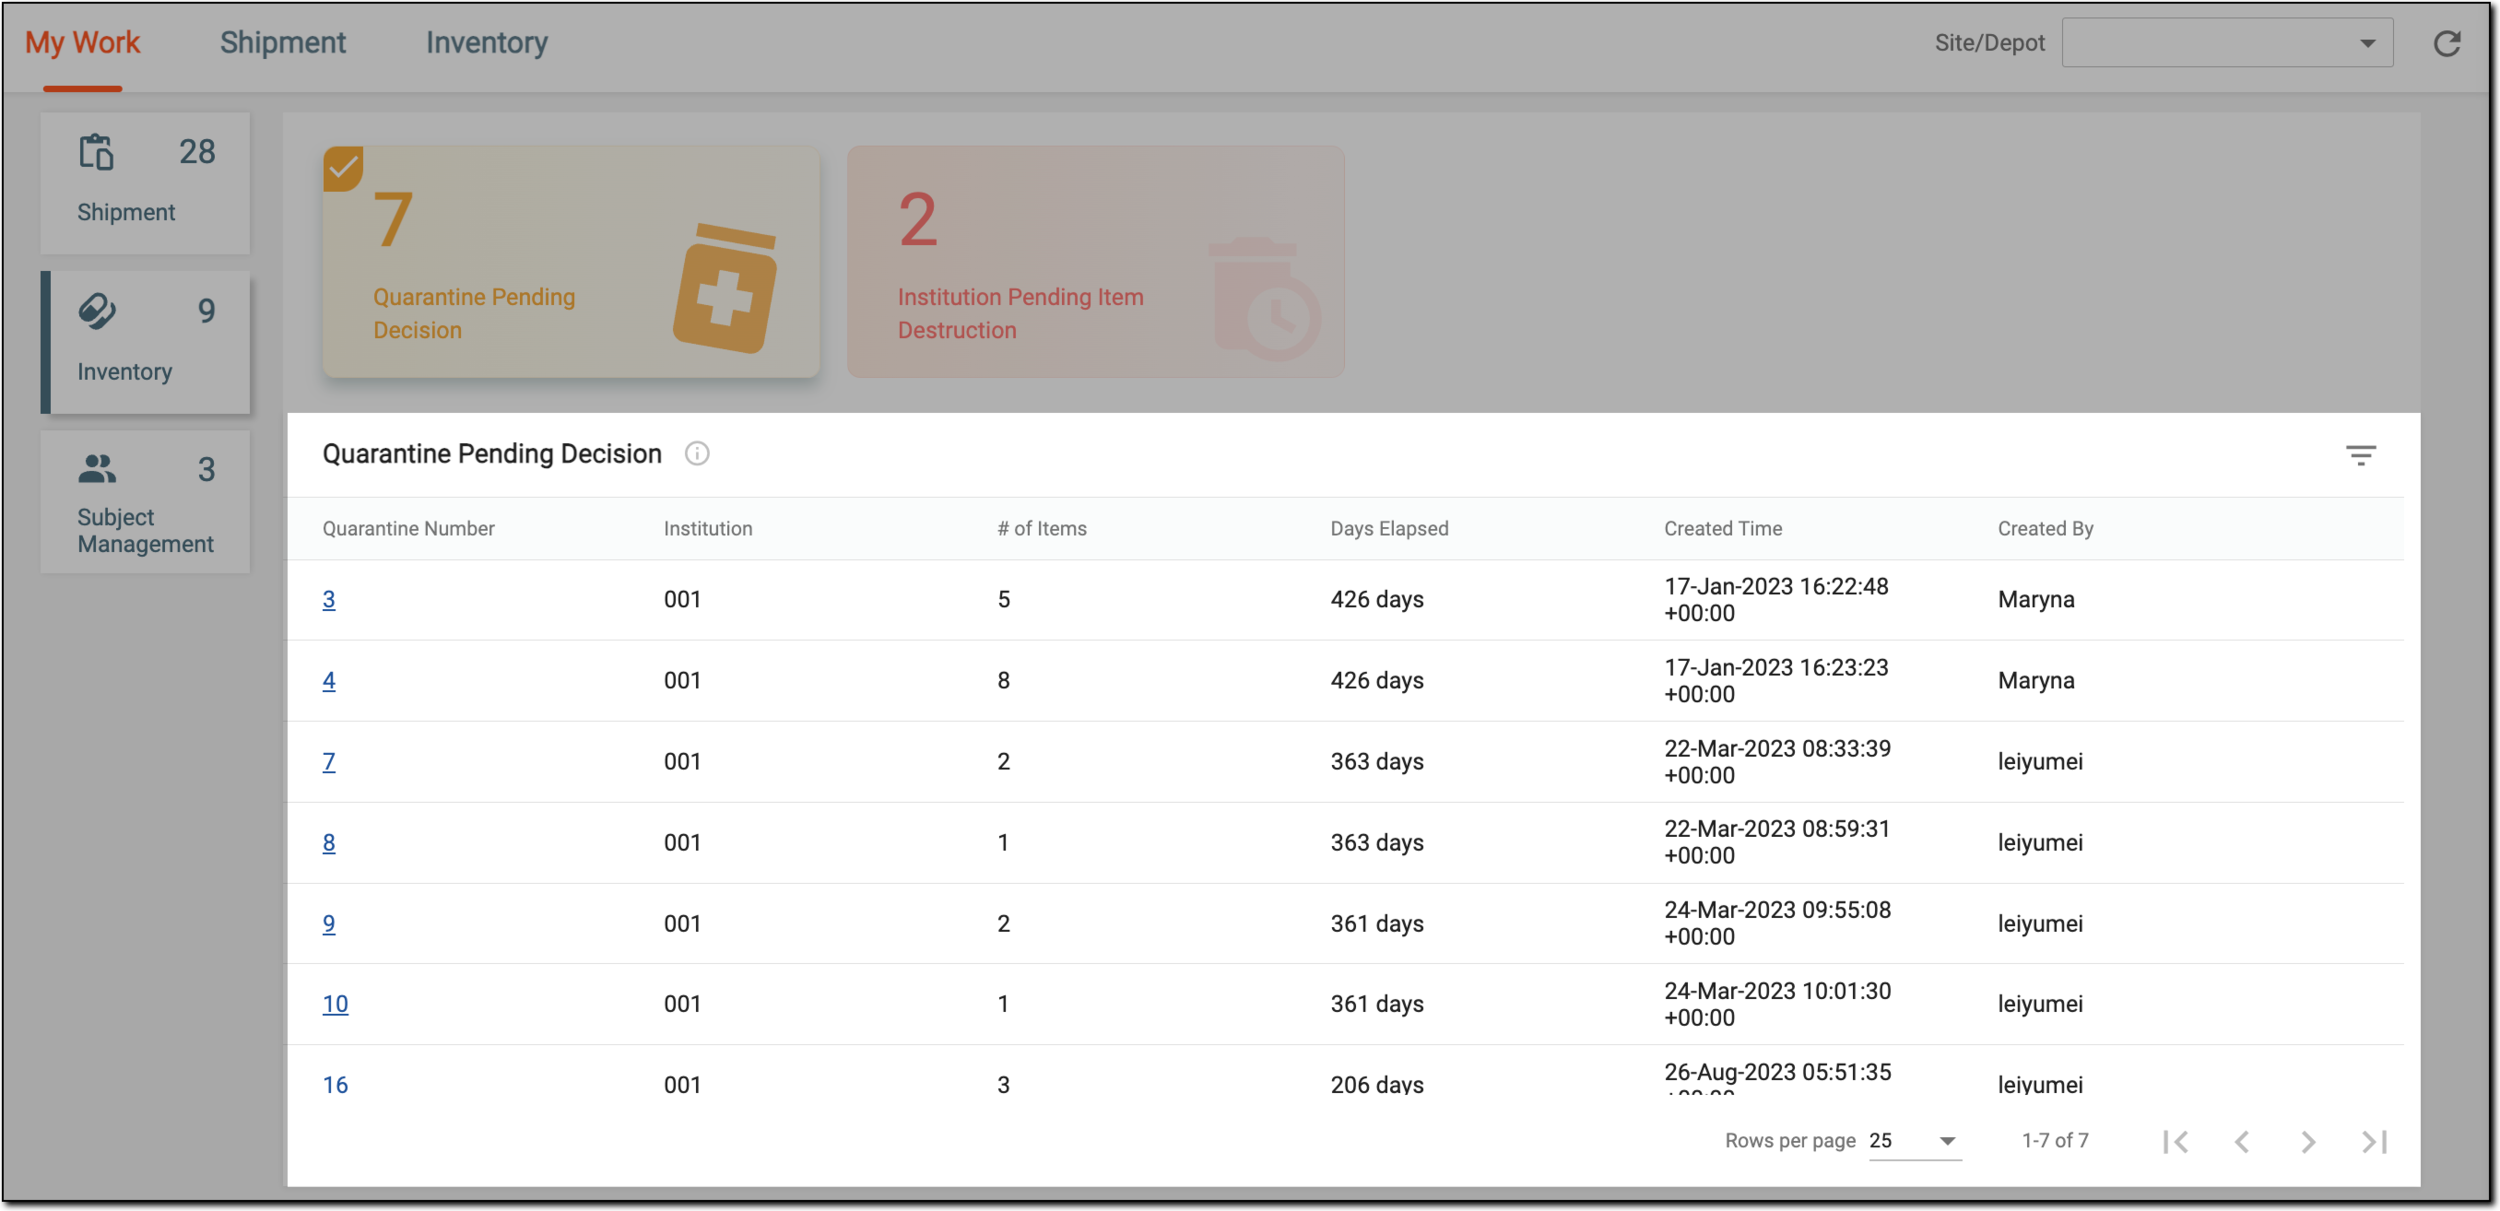Image resolution: width=2500 pixels, height=1211 pixels.
Task: Switch to the Shipment top tab
Action: point(283,43)
